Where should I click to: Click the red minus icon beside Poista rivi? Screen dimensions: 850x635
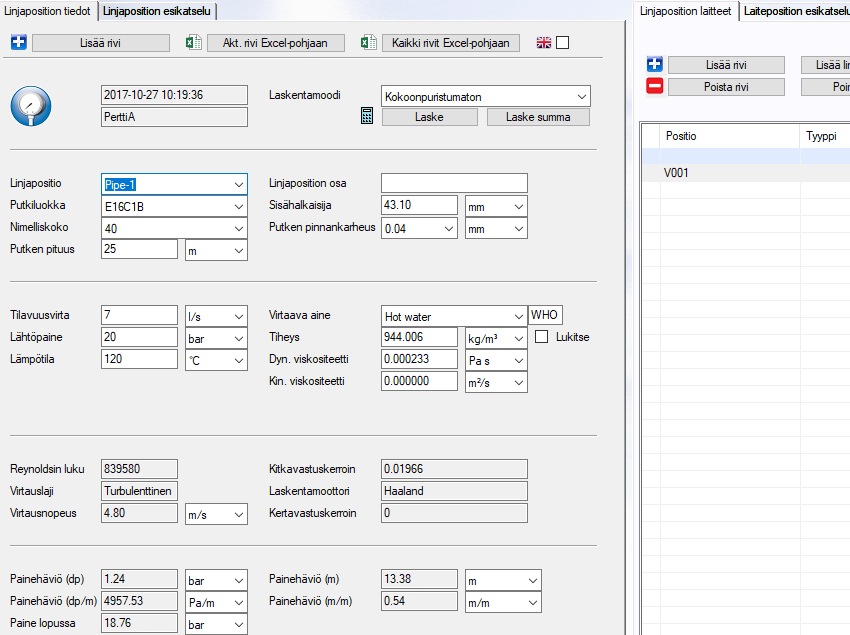tap(655, 87)
